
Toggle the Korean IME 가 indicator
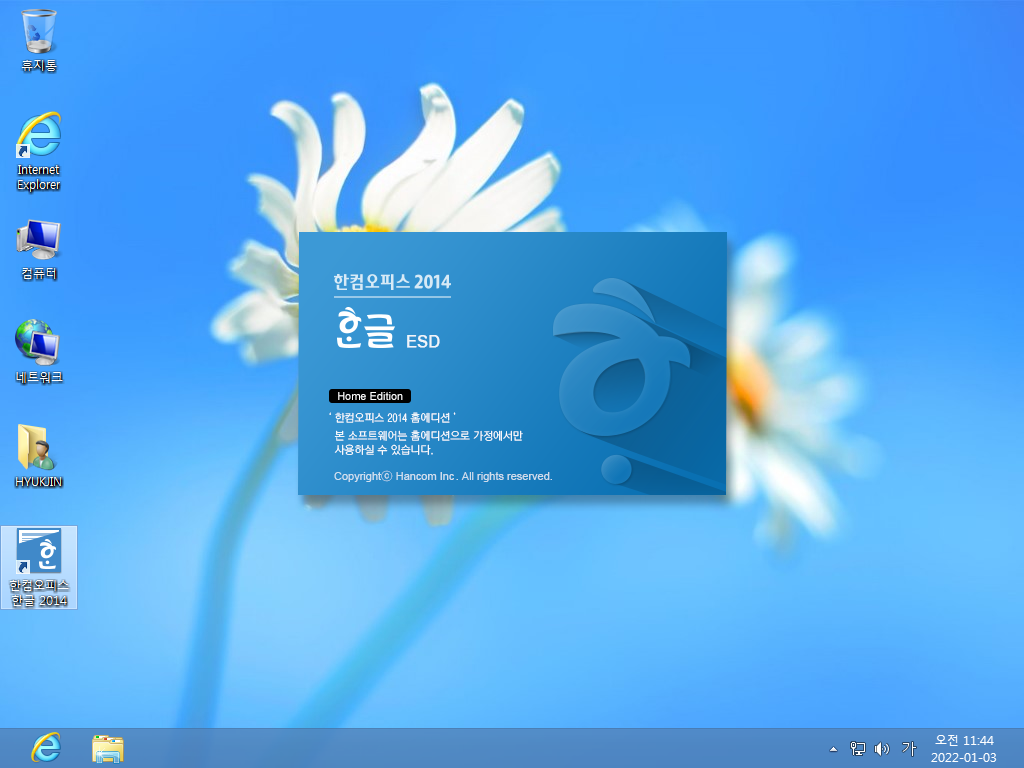(908, 748)
